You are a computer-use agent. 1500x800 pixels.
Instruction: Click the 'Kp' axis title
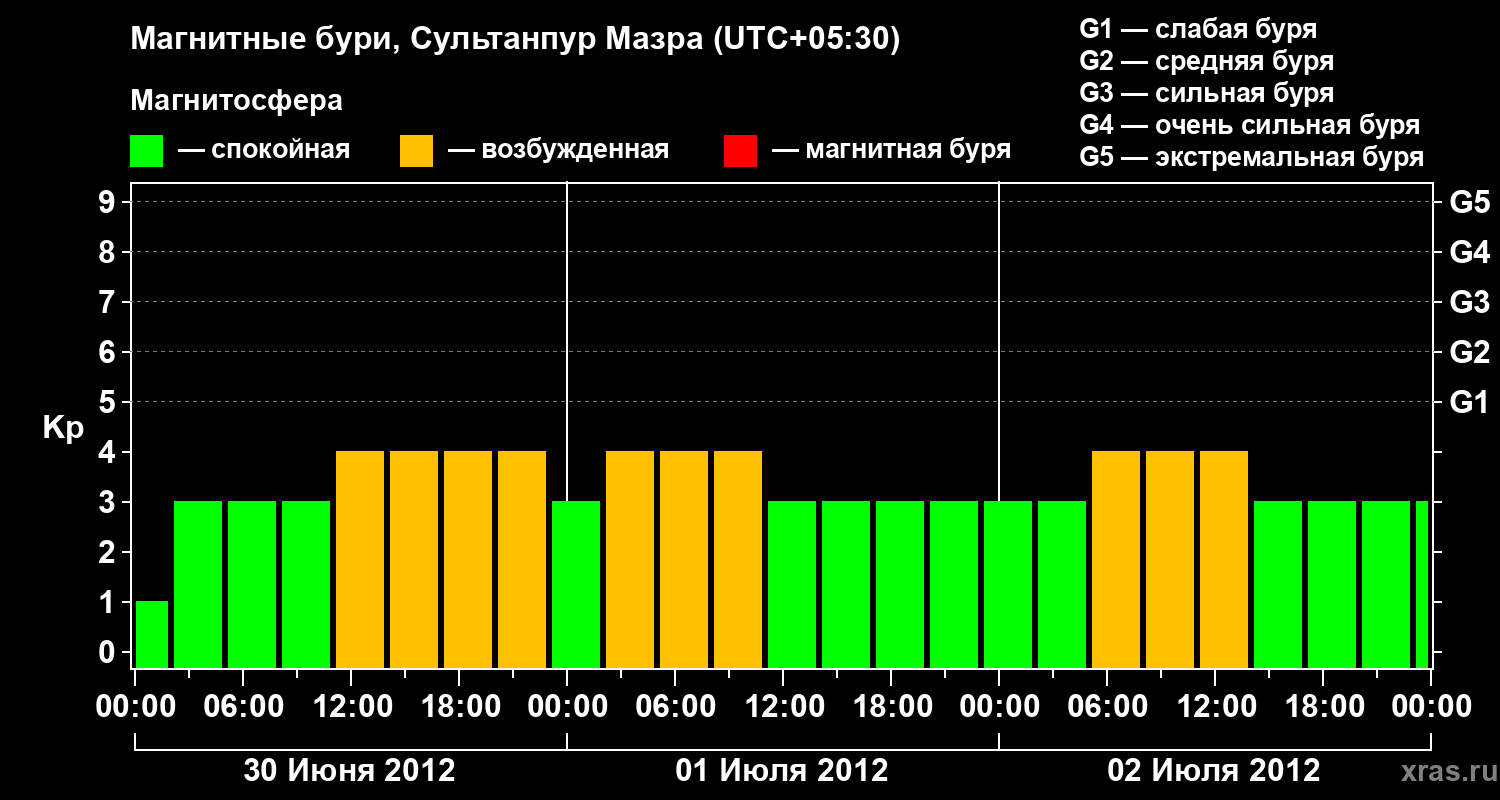pyautogui.click(x=63, y=428)
